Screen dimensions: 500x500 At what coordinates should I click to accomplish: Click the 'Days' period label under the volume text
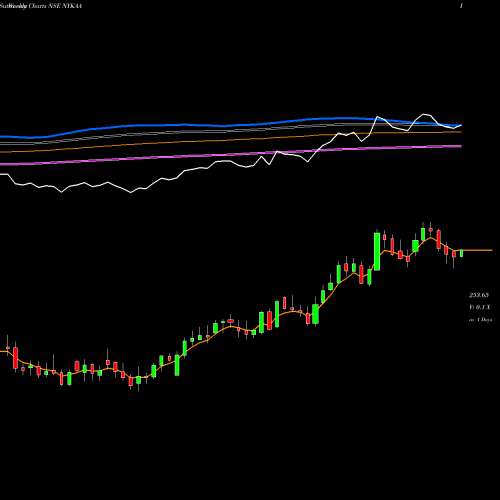[x=480, y=319]
